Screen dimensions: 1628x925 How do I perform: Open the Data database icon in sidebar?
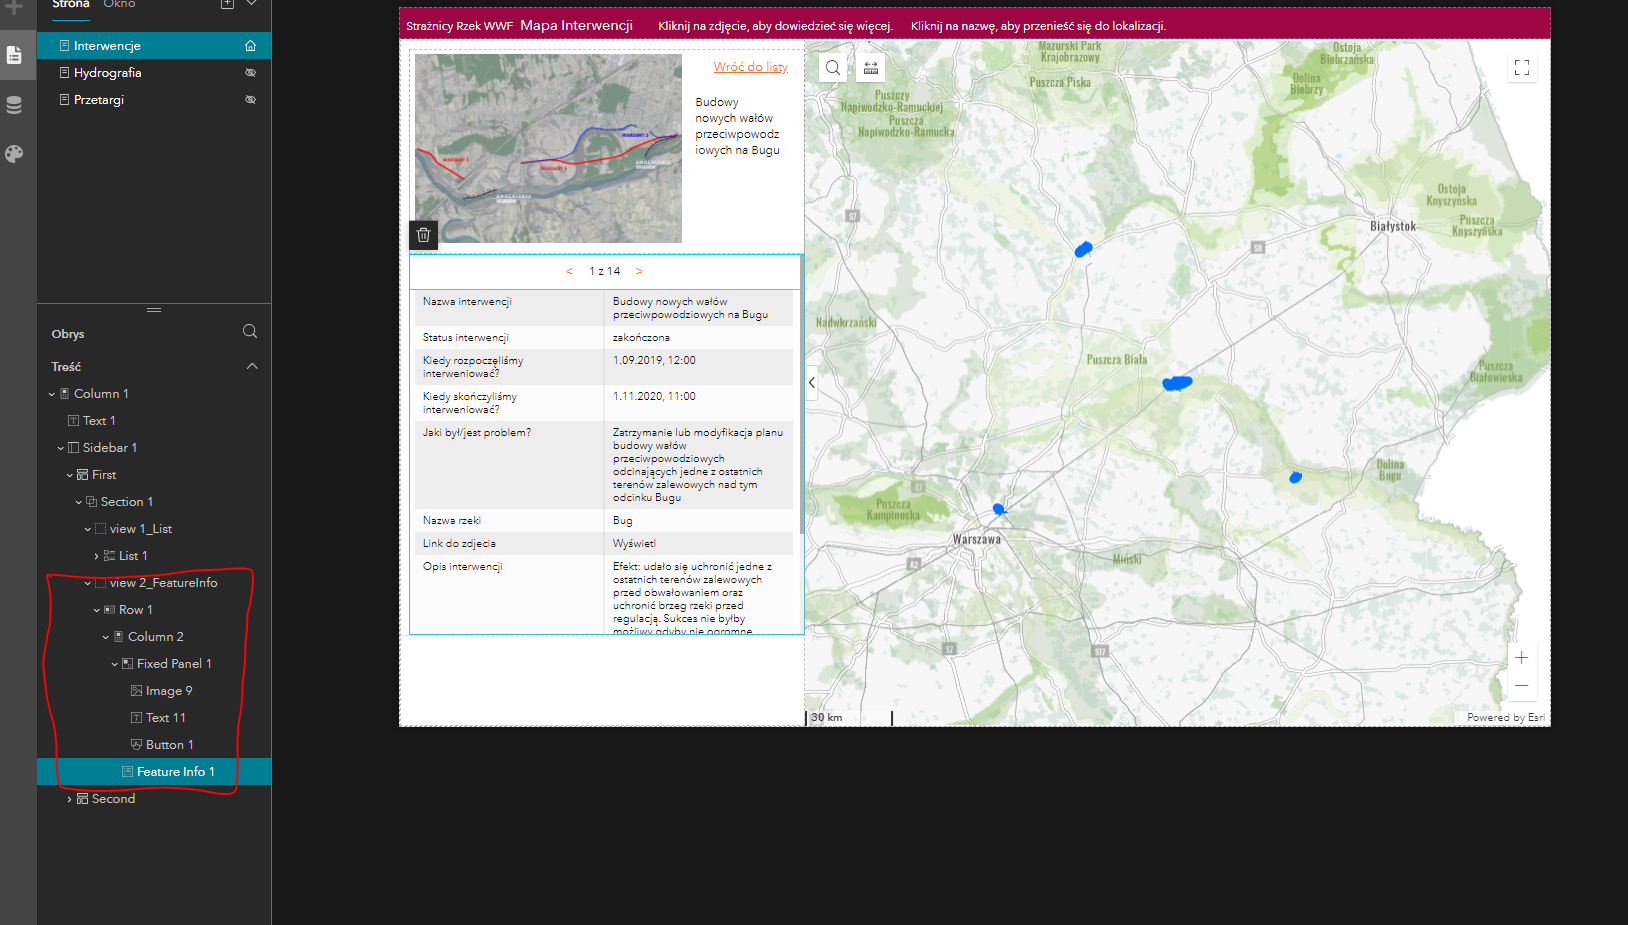(x=14, y=105)
